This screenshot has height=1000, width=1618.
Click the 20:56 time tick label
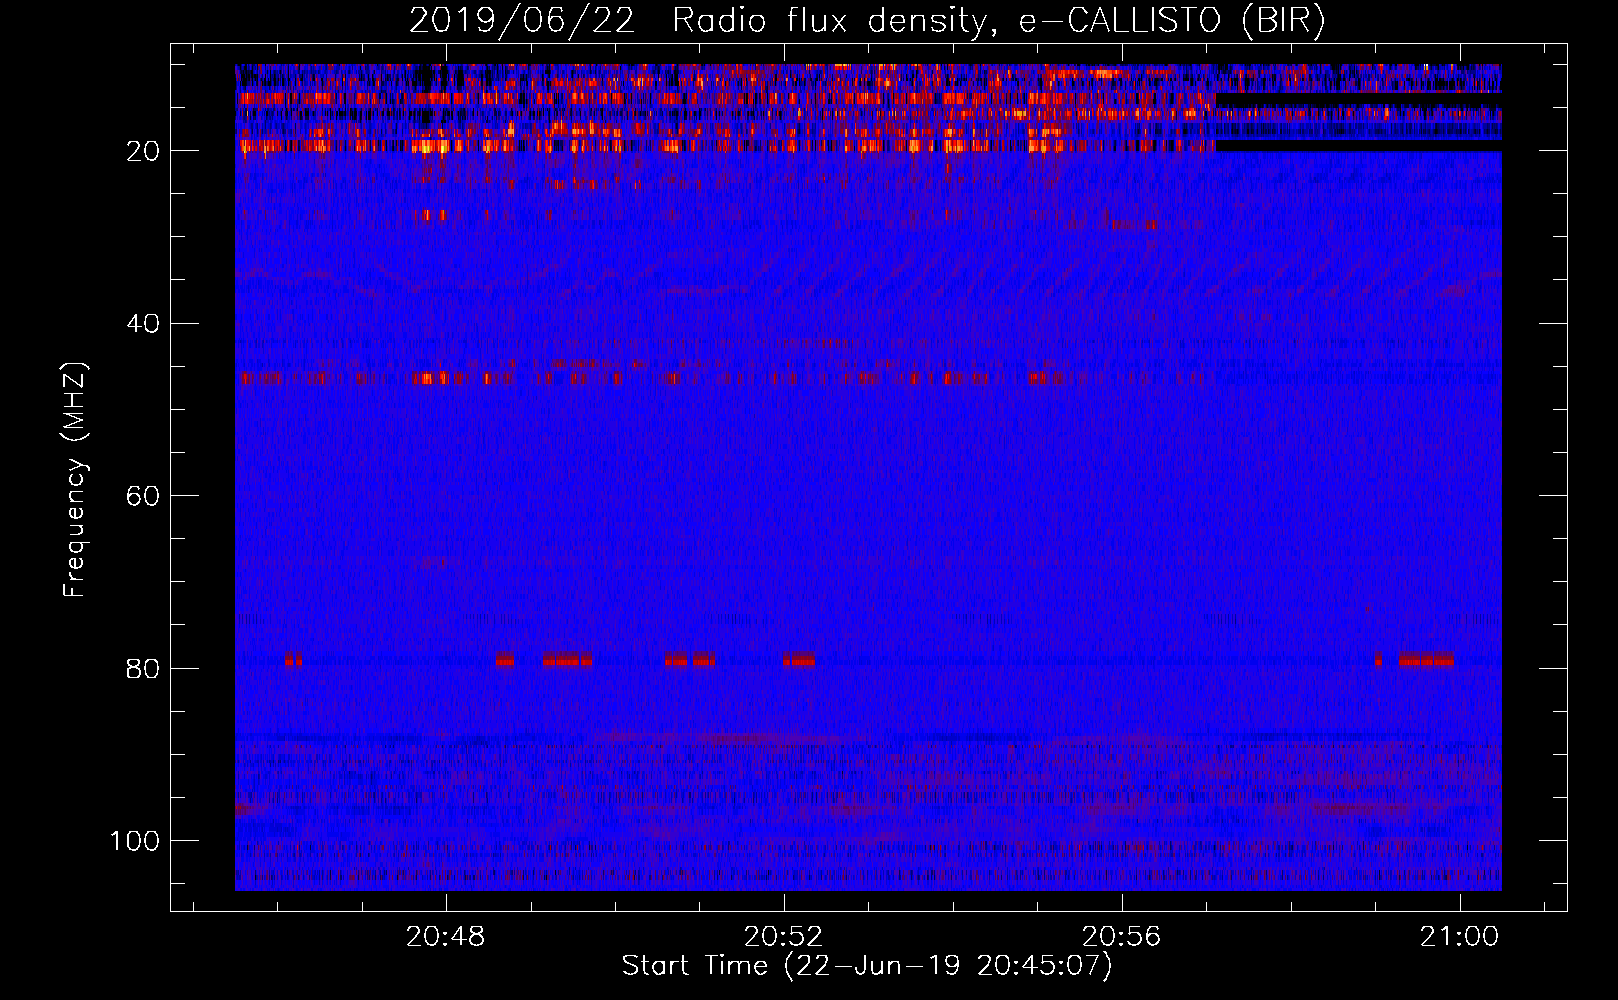tap(1122, 937)
